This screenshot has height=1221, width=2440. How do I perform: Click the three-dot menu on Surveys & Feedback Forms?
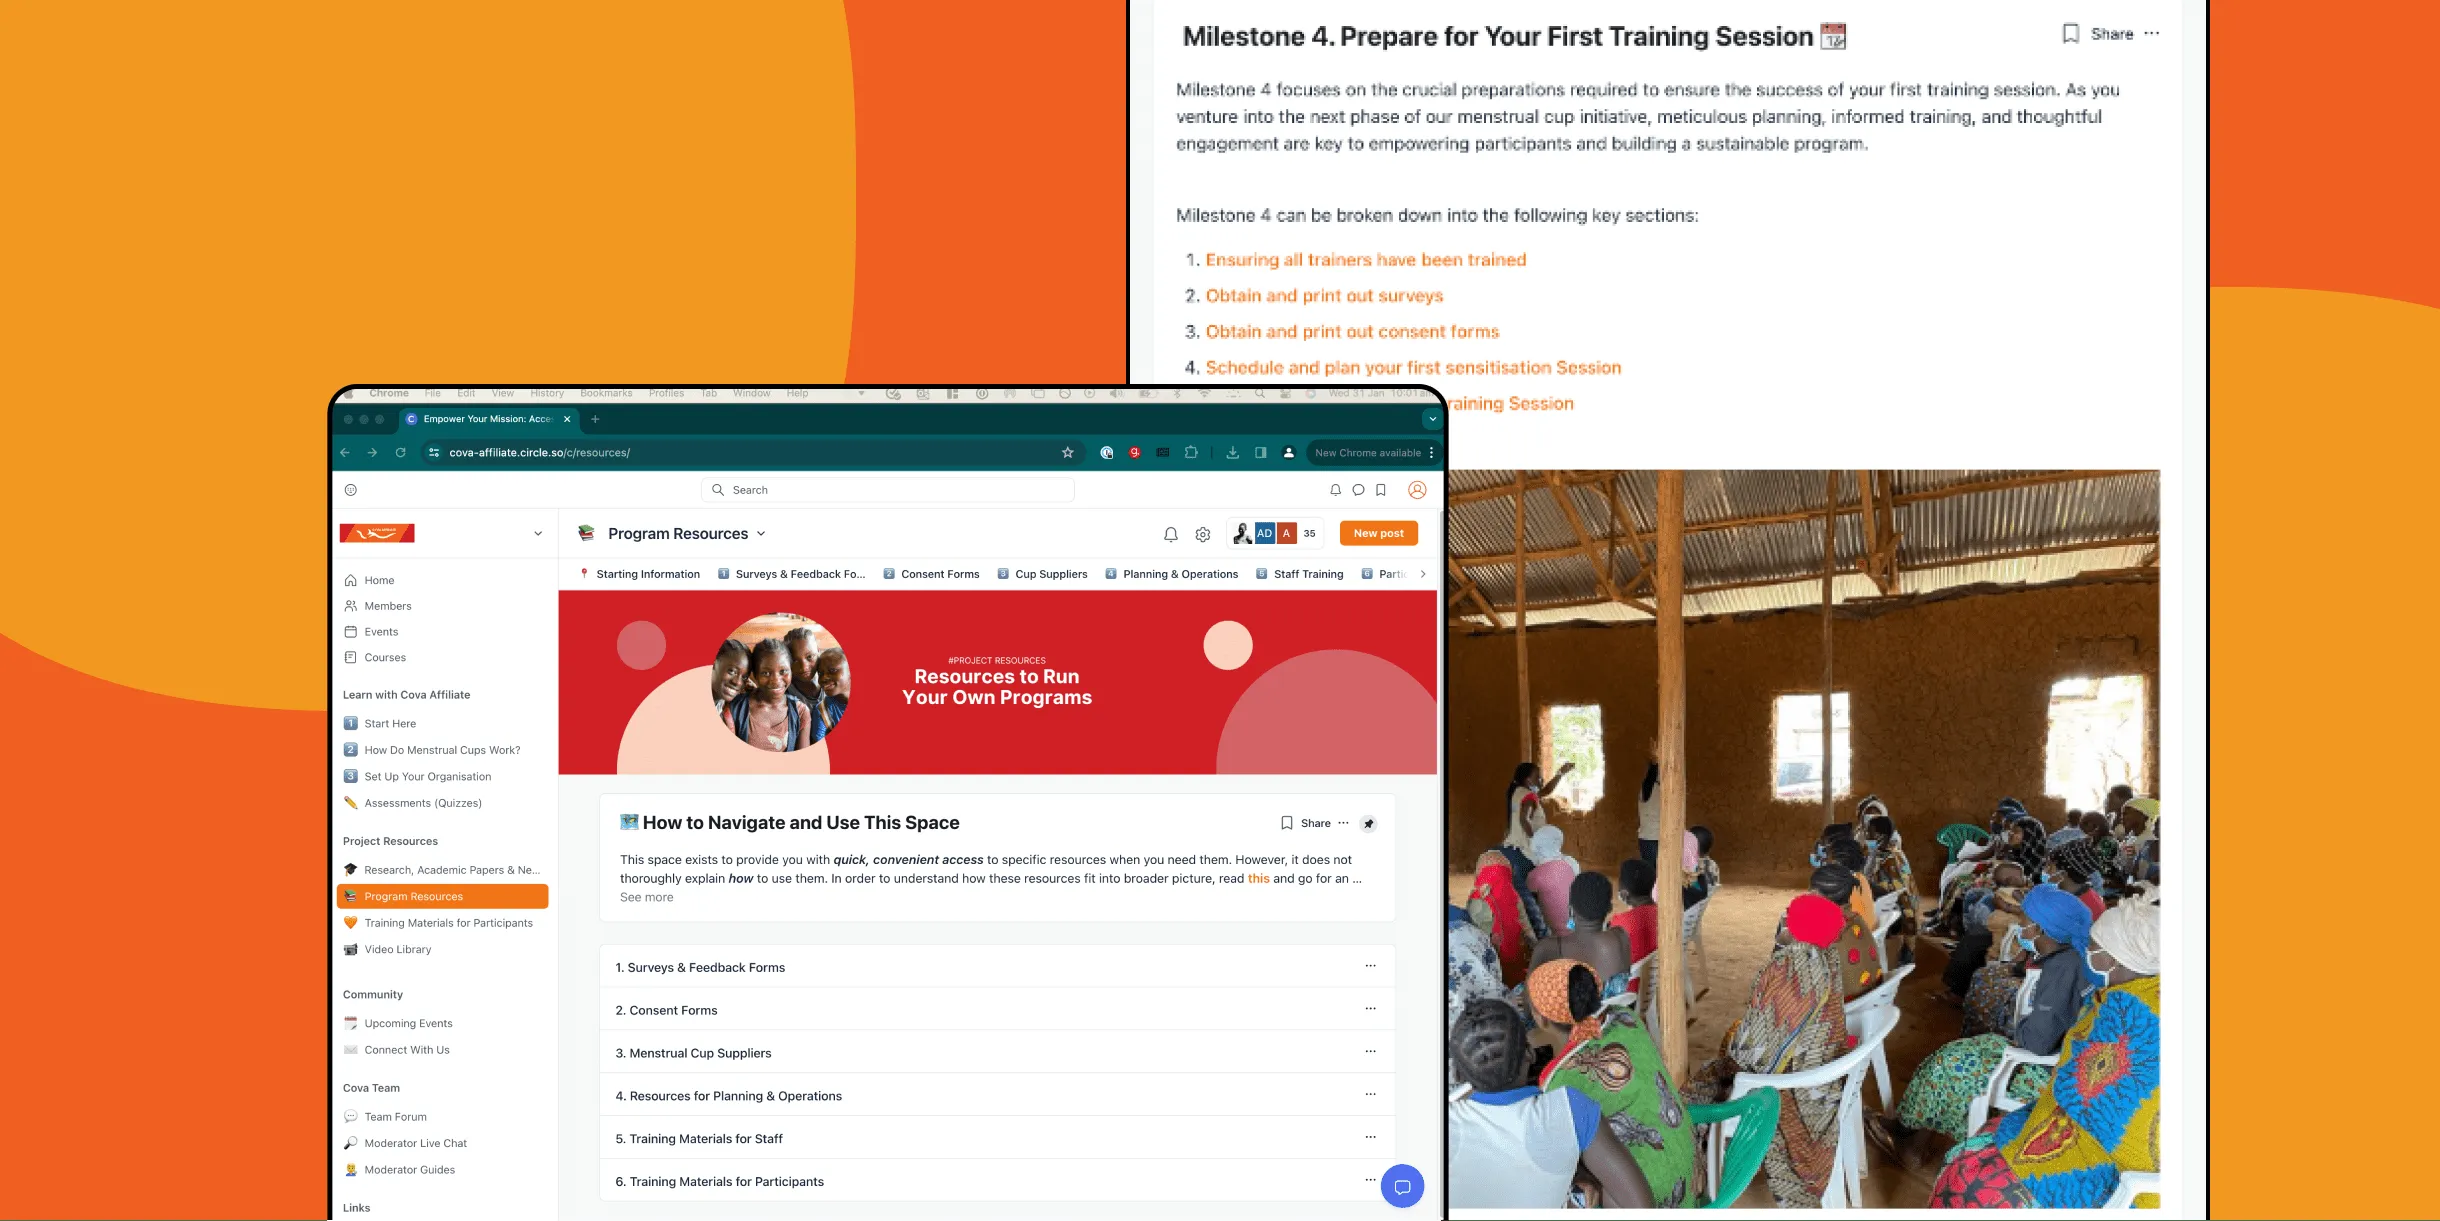pos(1369,966)
